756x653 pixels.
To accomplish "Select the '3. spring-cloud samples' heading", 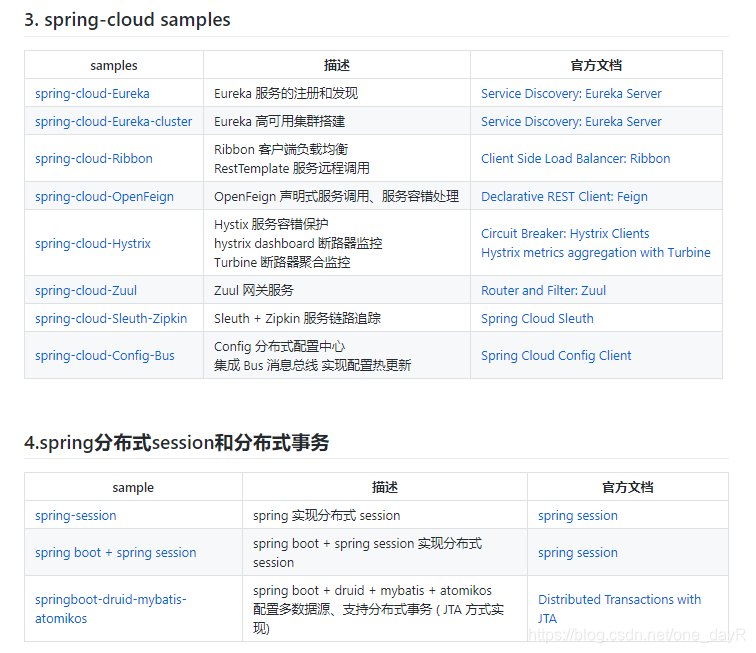I will point(127,20).
